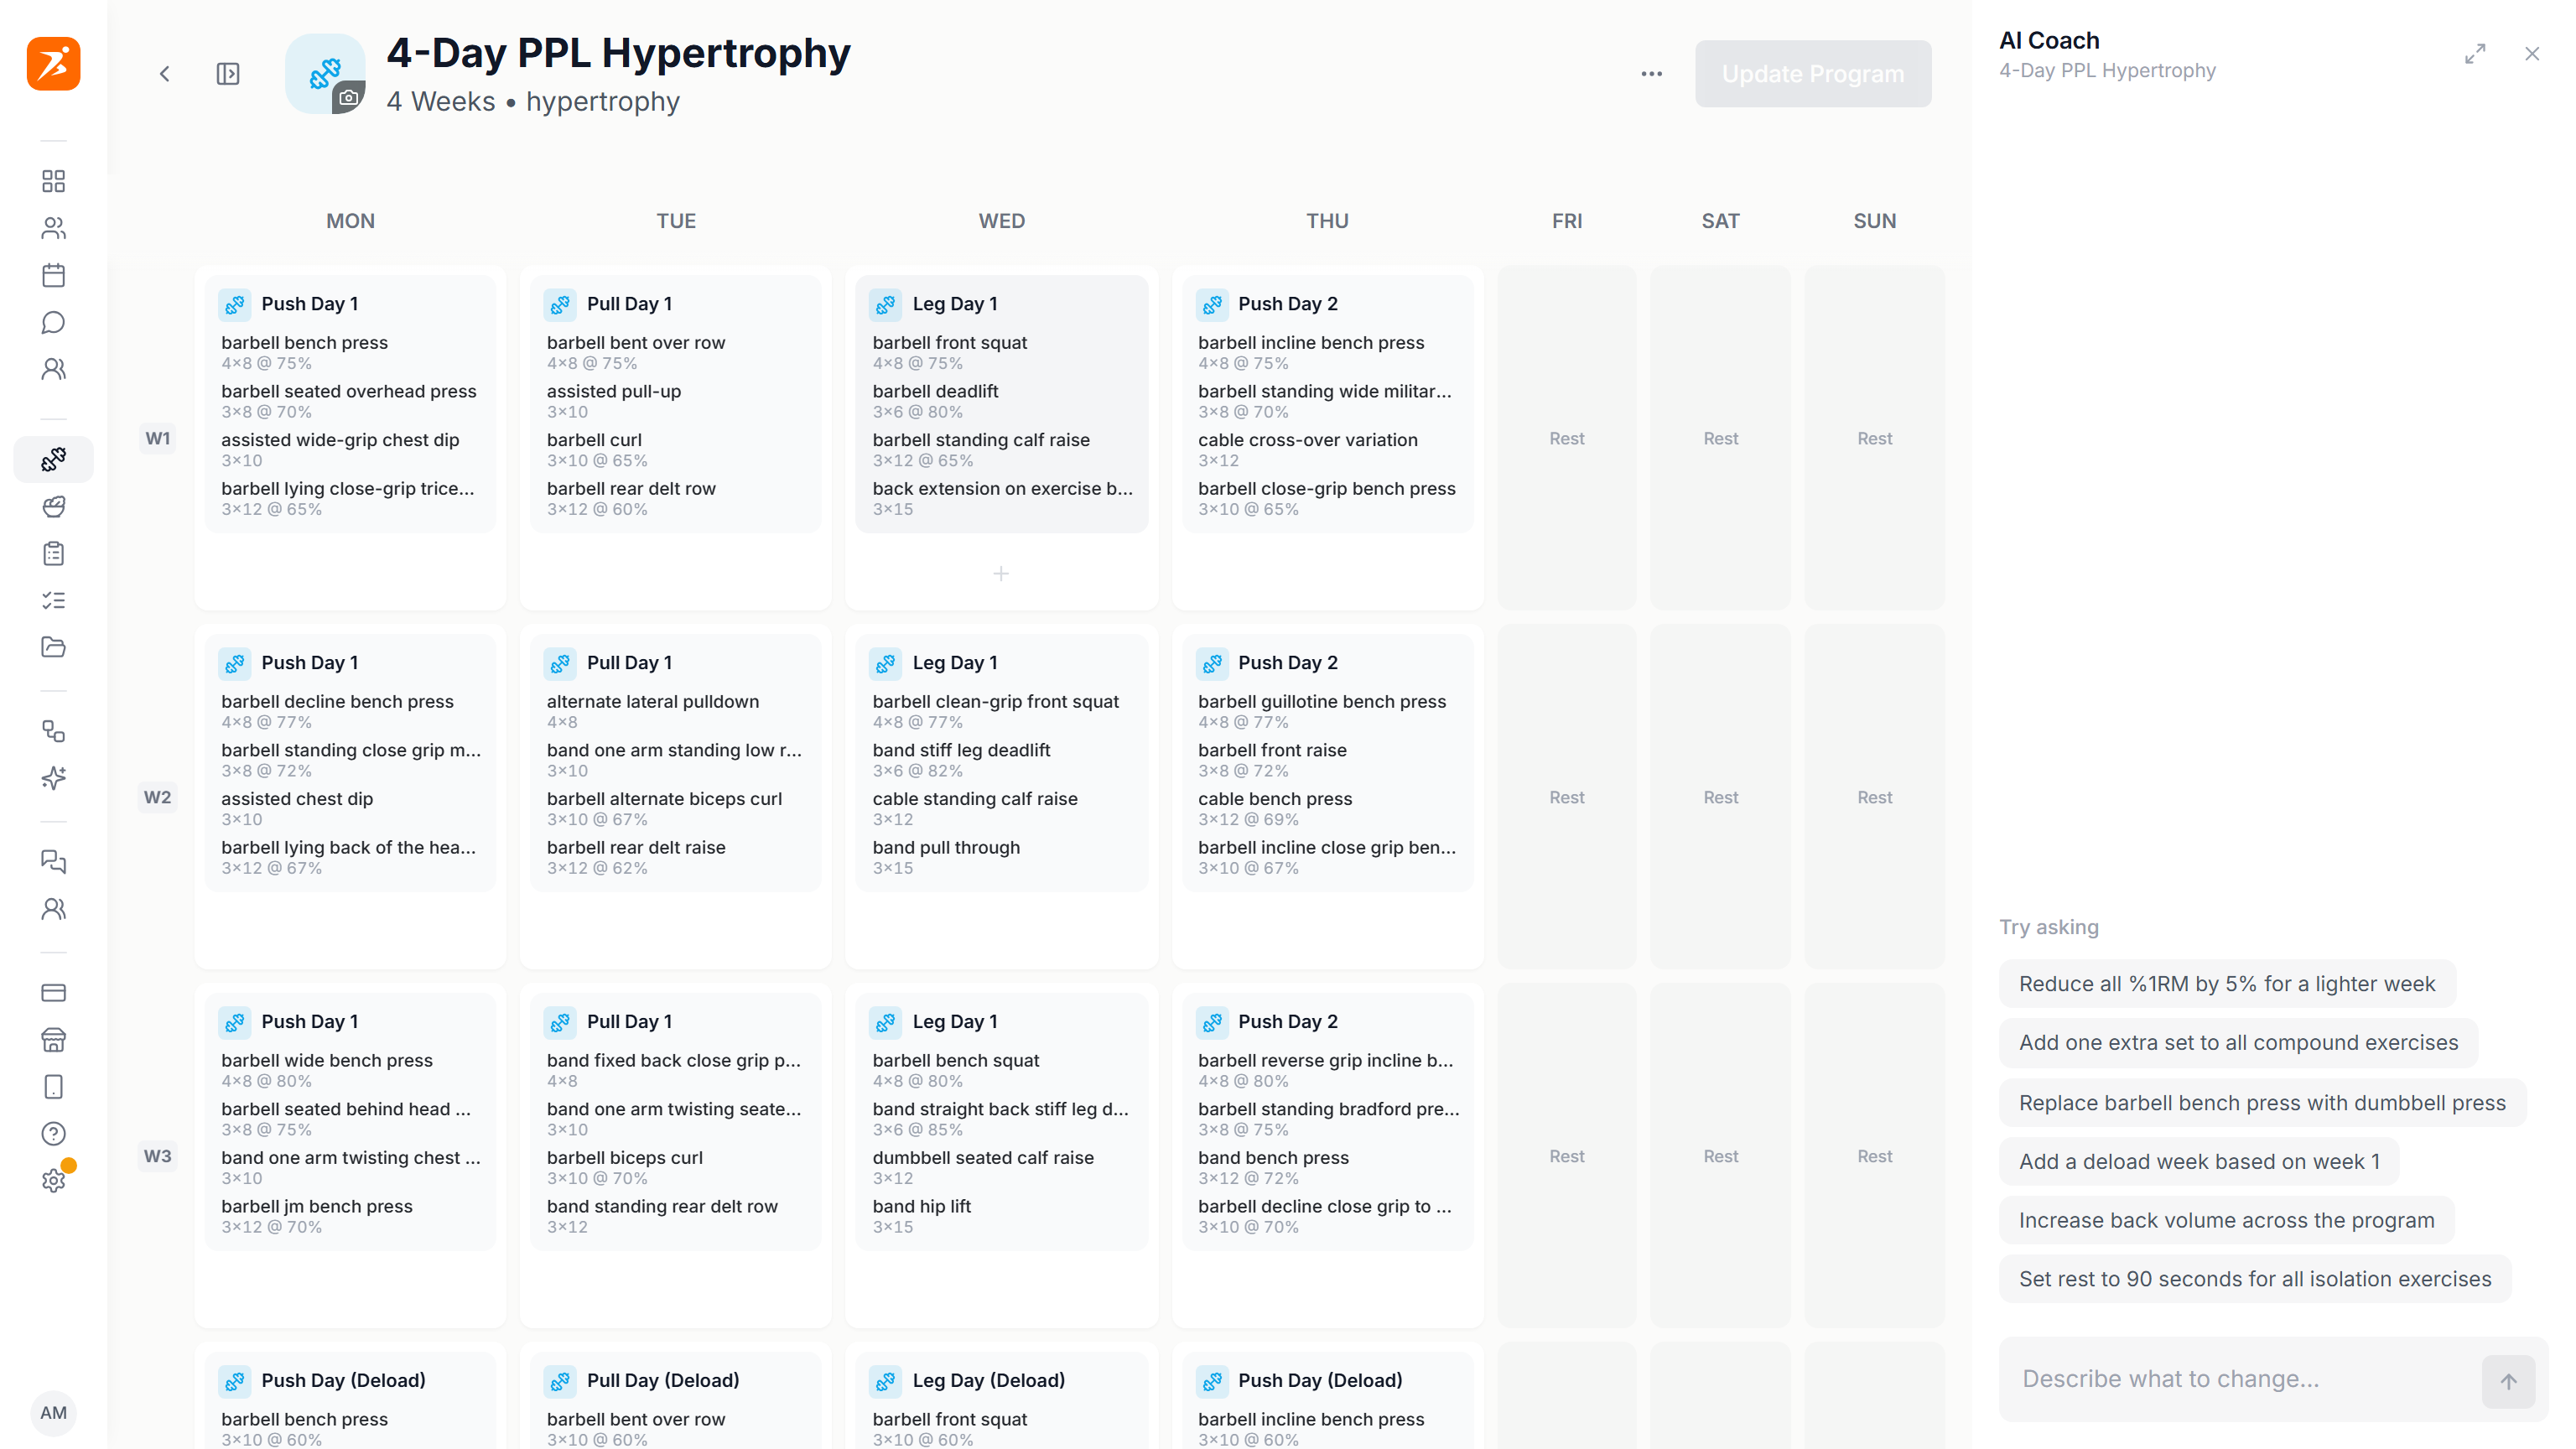The width and height of the screenshot is (2576, 1449).
Task: Open the W1 Push Day 2 workout card
Action: [x=1327, y=404]
